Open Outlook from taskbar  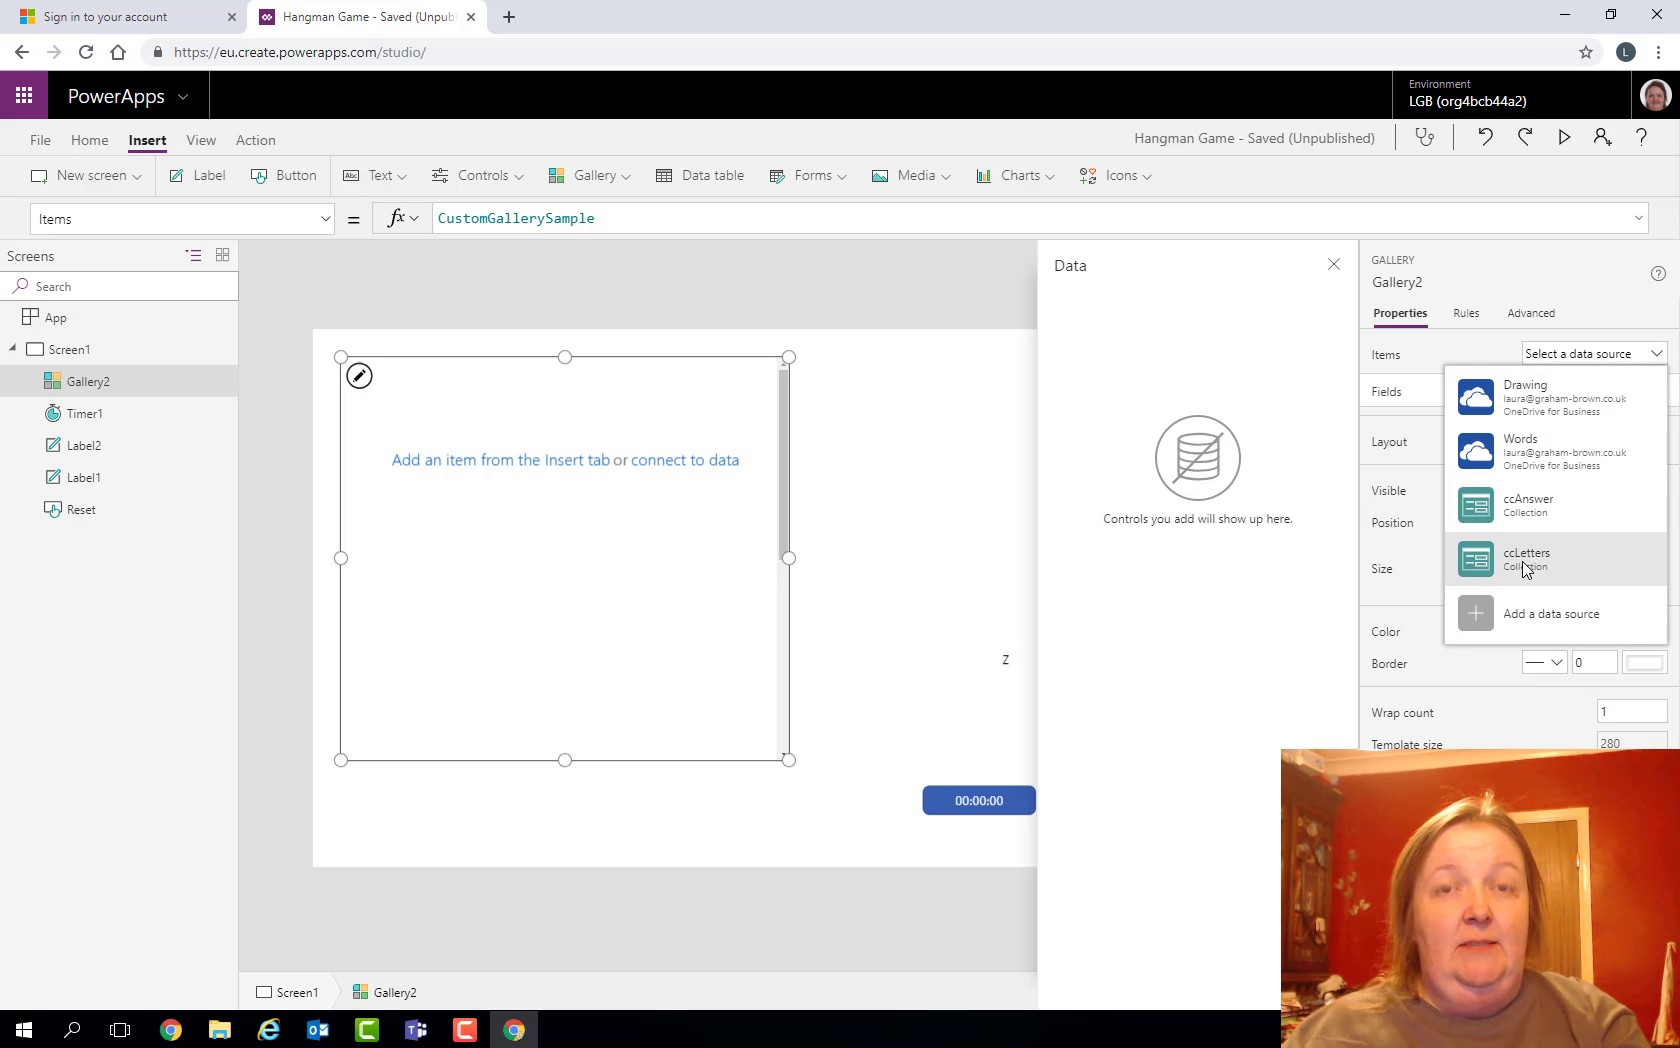[318, 1030]
